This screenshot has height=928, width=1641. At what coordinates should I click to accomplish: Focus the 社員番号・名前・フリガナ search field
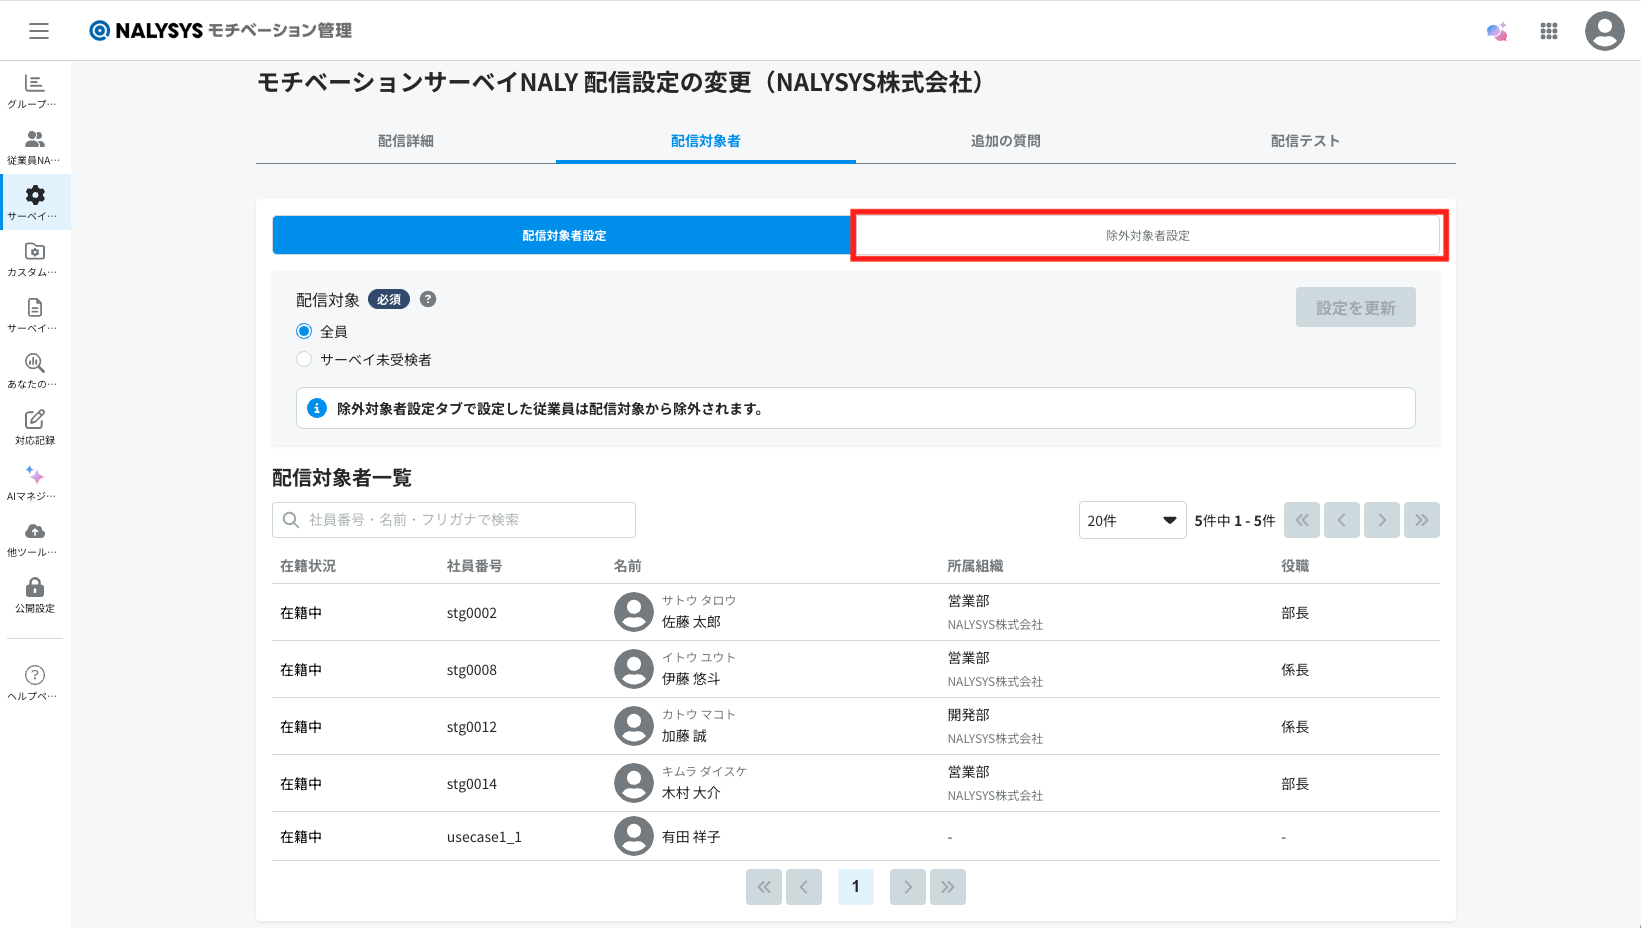click(x=454, y=520)
